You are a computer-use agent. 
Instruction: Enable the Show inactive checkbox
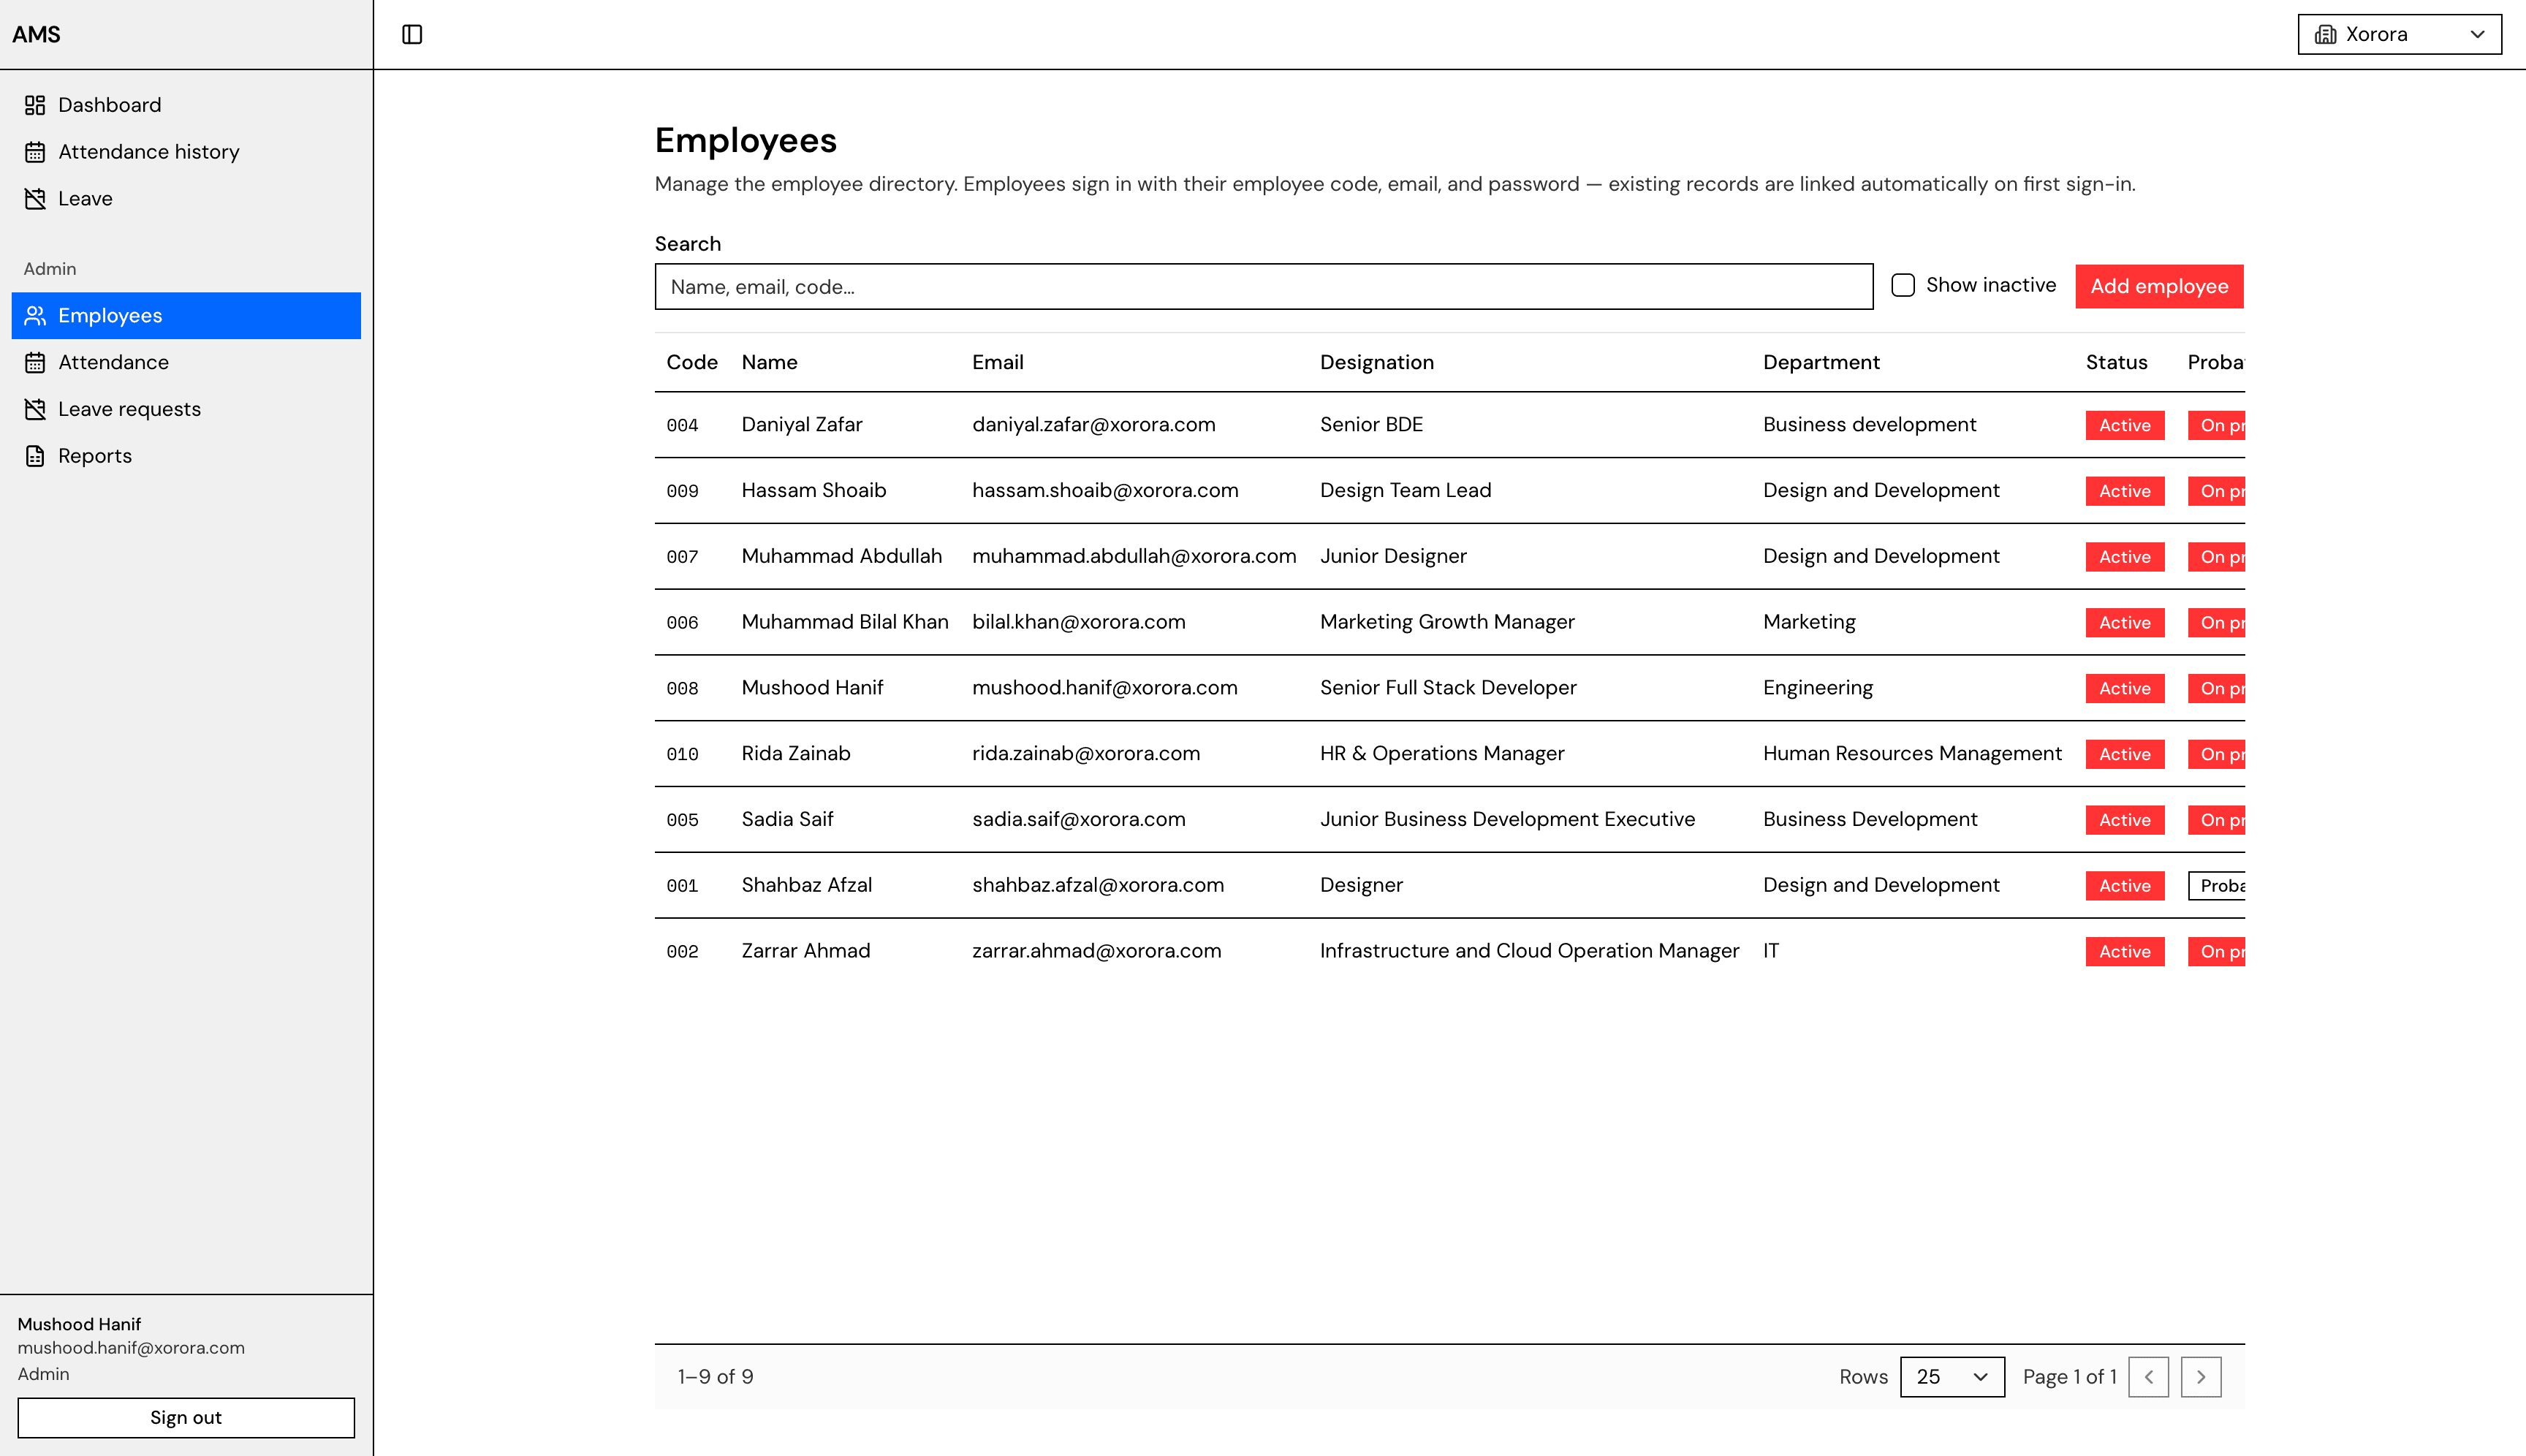click(1903, 285)
